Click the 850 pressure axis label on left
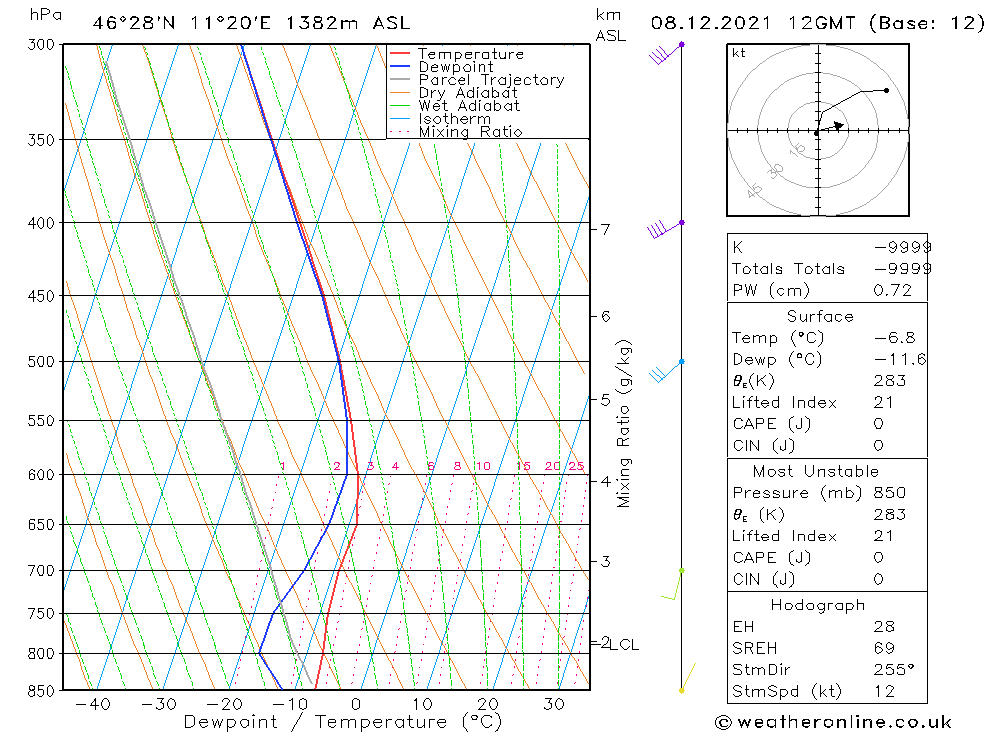The image size is (1000, 733). [x=41, y=691]
